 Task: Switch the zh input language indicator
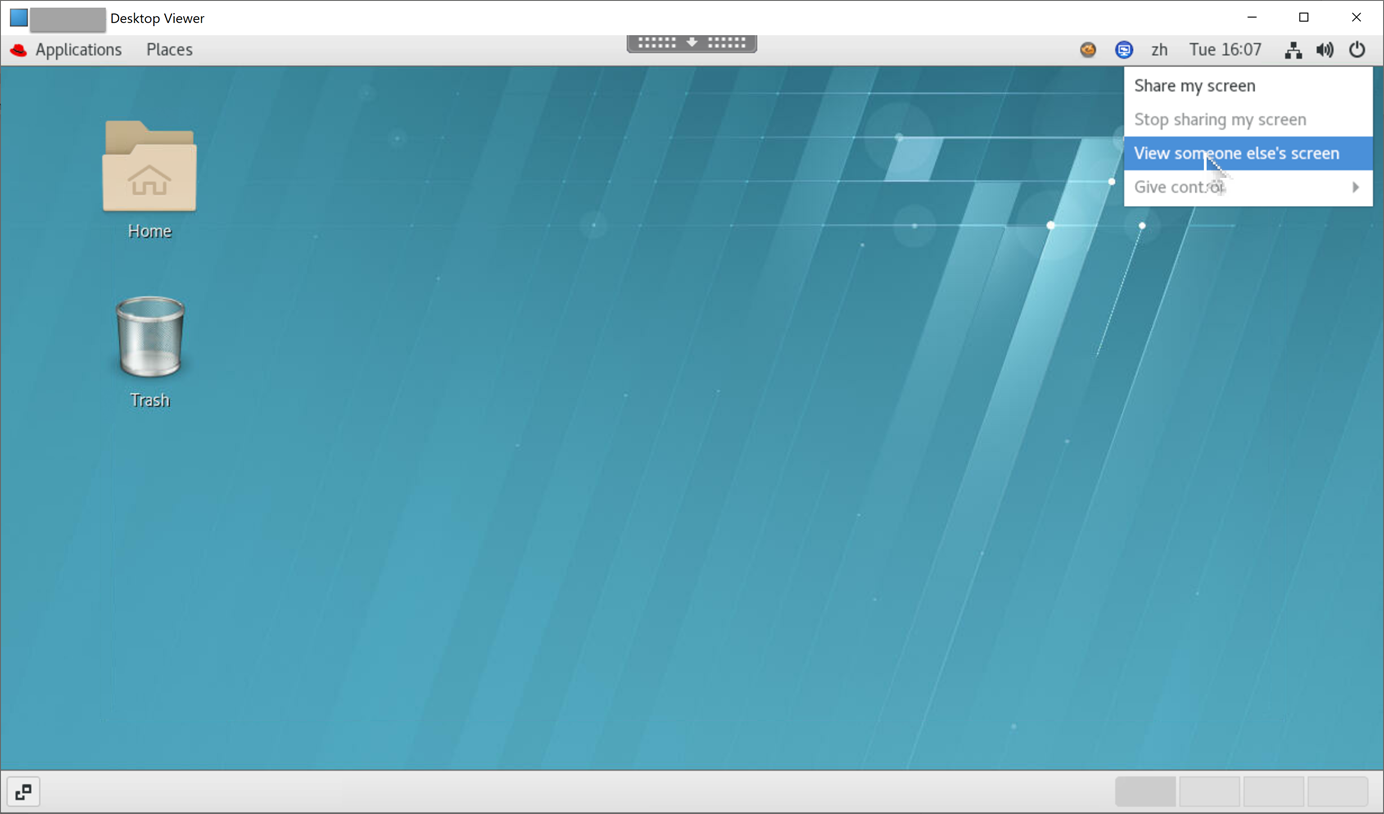tap(1159, 50)
